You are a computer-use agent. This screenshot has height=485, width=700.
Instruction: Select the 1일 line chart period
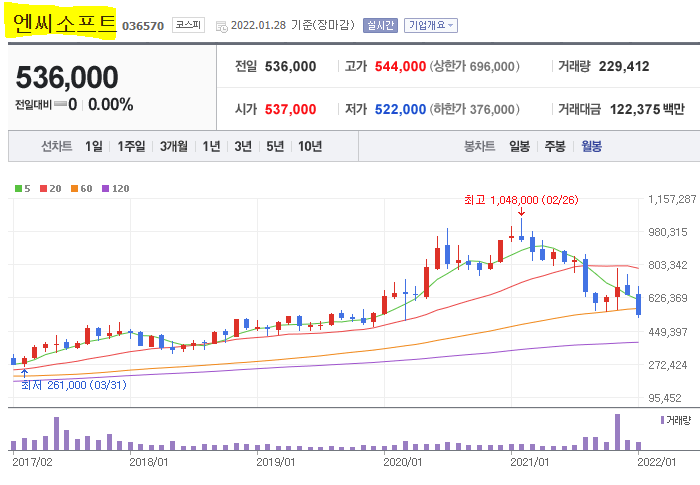point(94,146)
